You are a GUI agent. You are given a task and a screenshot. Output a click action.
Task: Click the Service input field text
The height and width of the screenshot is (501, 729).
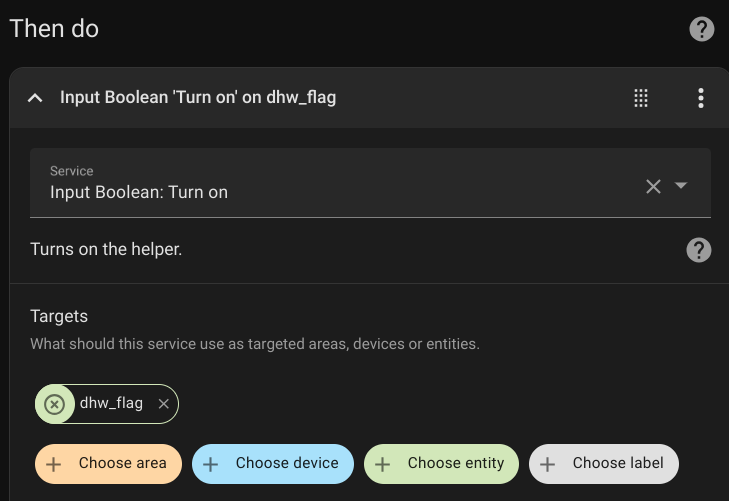139,192
